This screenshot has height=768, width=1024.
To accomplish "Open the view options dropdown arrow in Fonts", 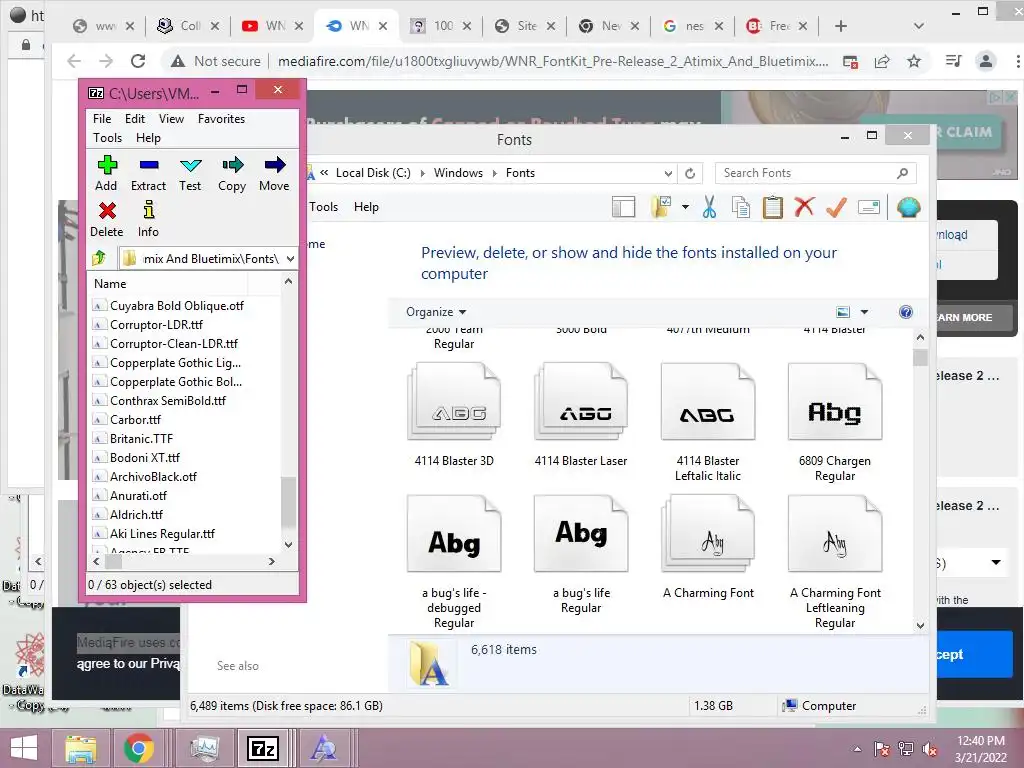I will tap(864, 312).
